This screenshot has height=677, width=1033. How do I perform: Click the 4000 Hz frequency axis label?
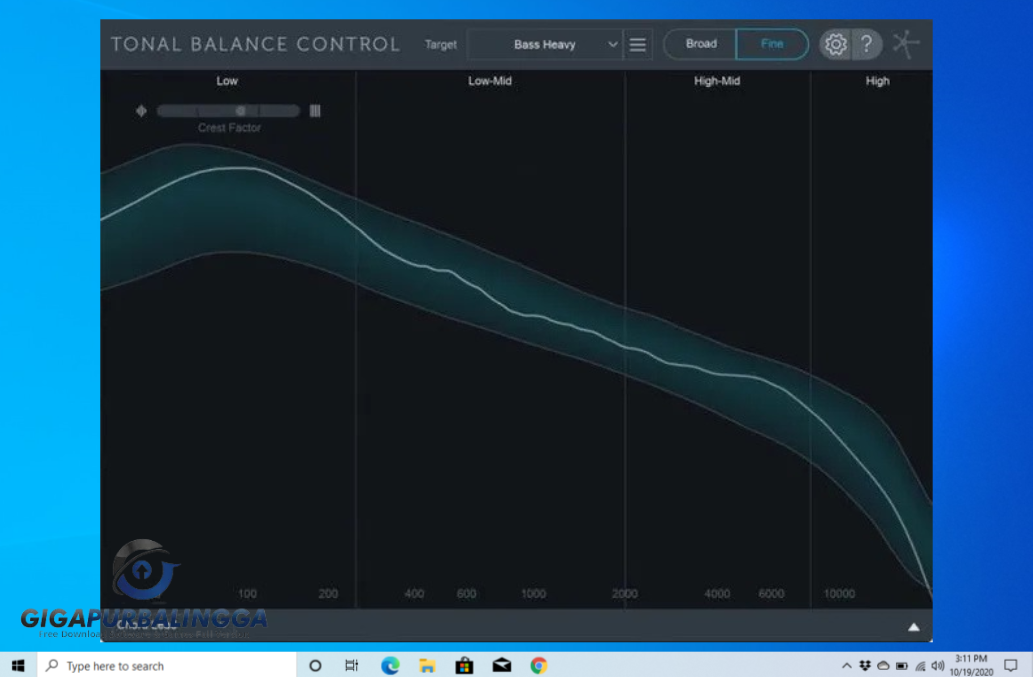pyautogui.click(x=717, y=593)
